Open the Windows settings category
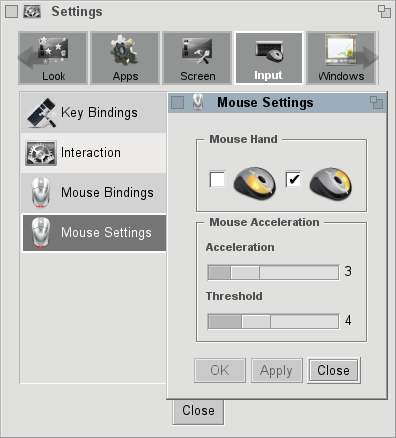This screenshot has width=396, height=438. coord(341,58)
